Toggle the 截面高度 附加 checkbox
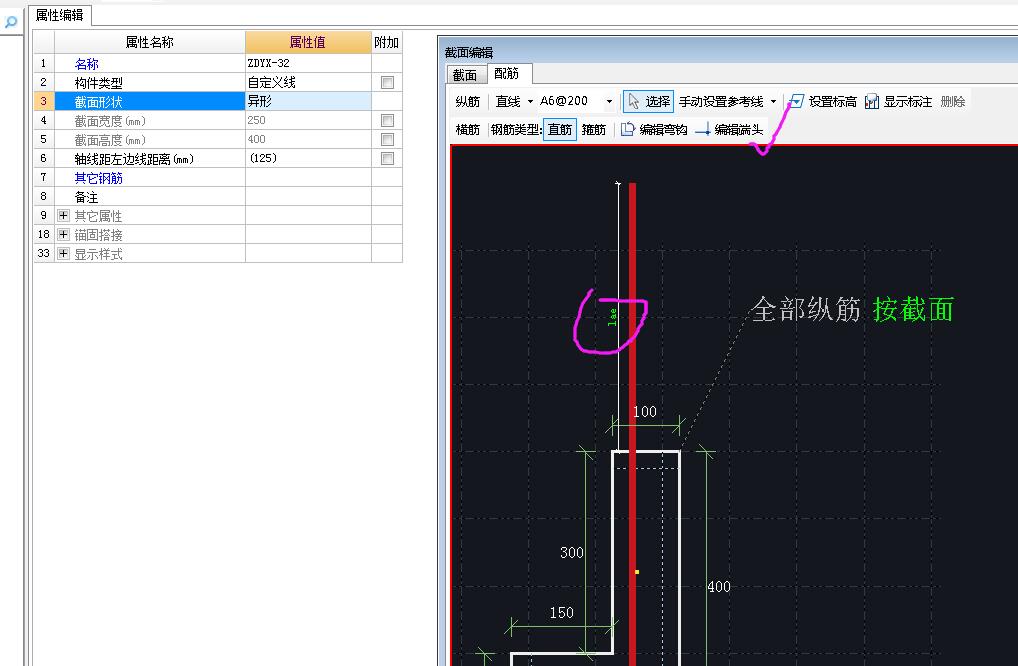Screen dimensions: 1018x666 click(387, 140)
